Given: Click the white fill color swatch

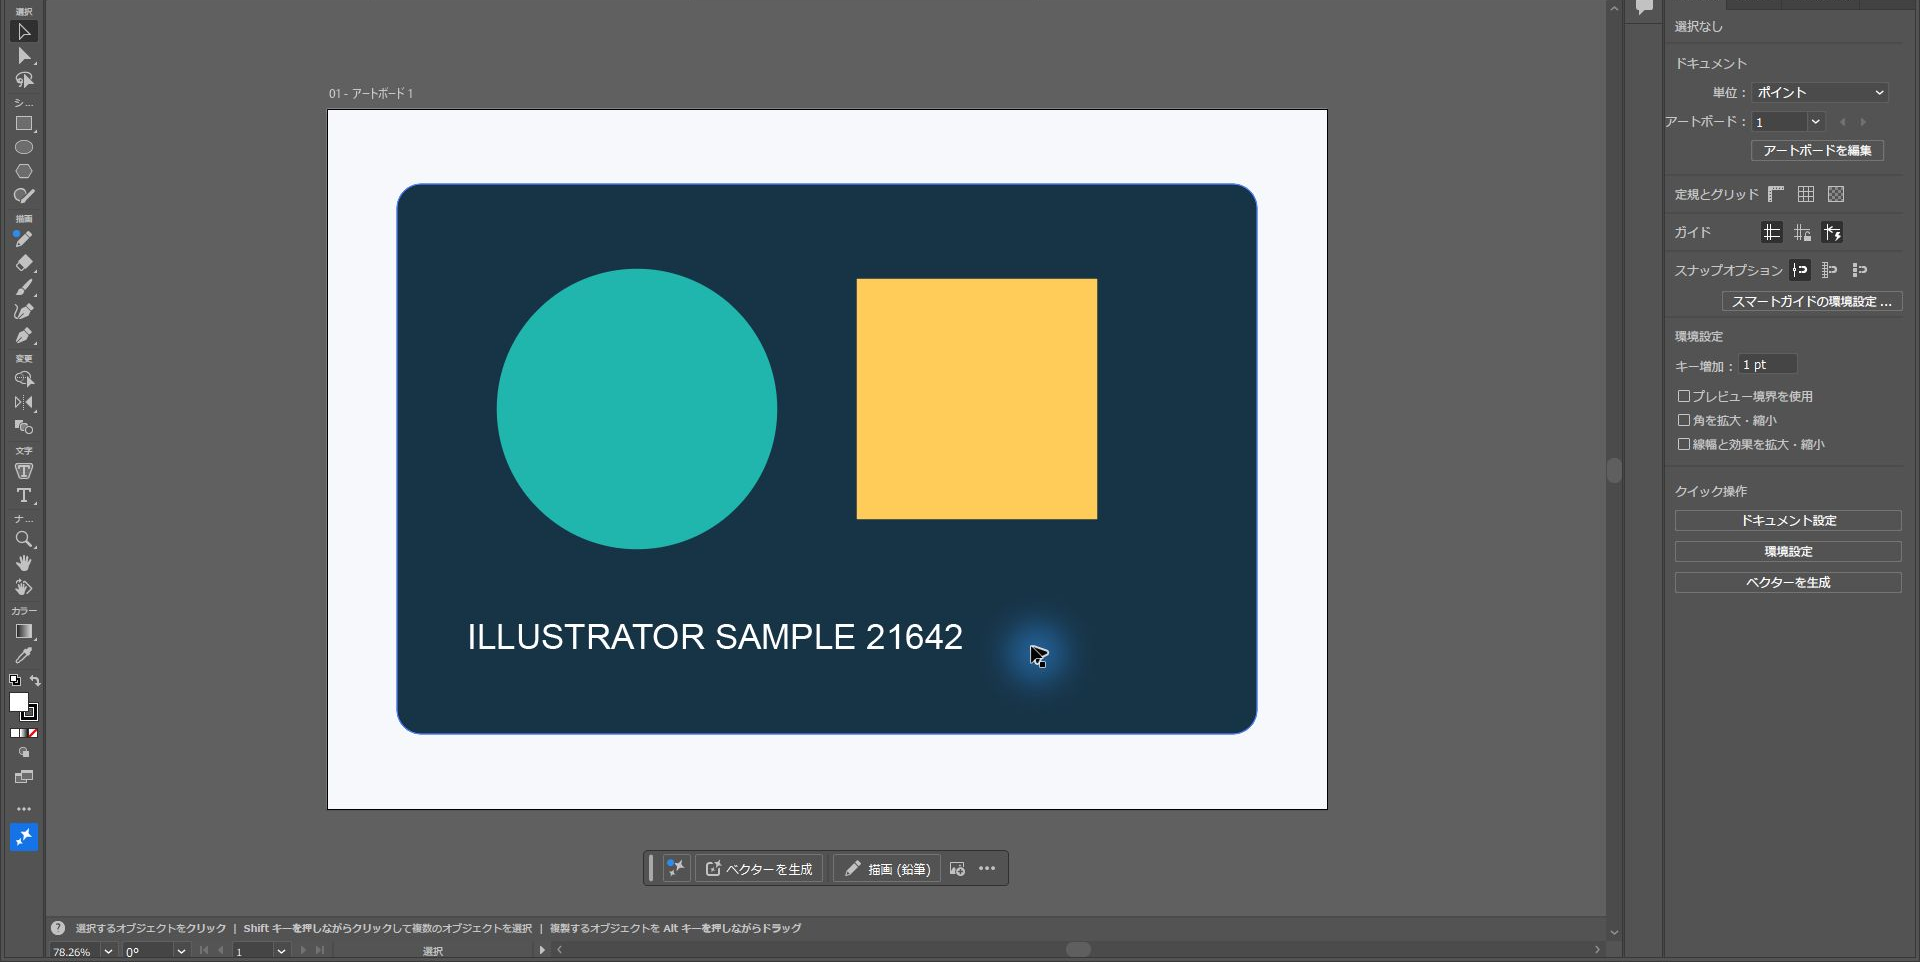Looking at the screenshot, I should click(18, 702).
